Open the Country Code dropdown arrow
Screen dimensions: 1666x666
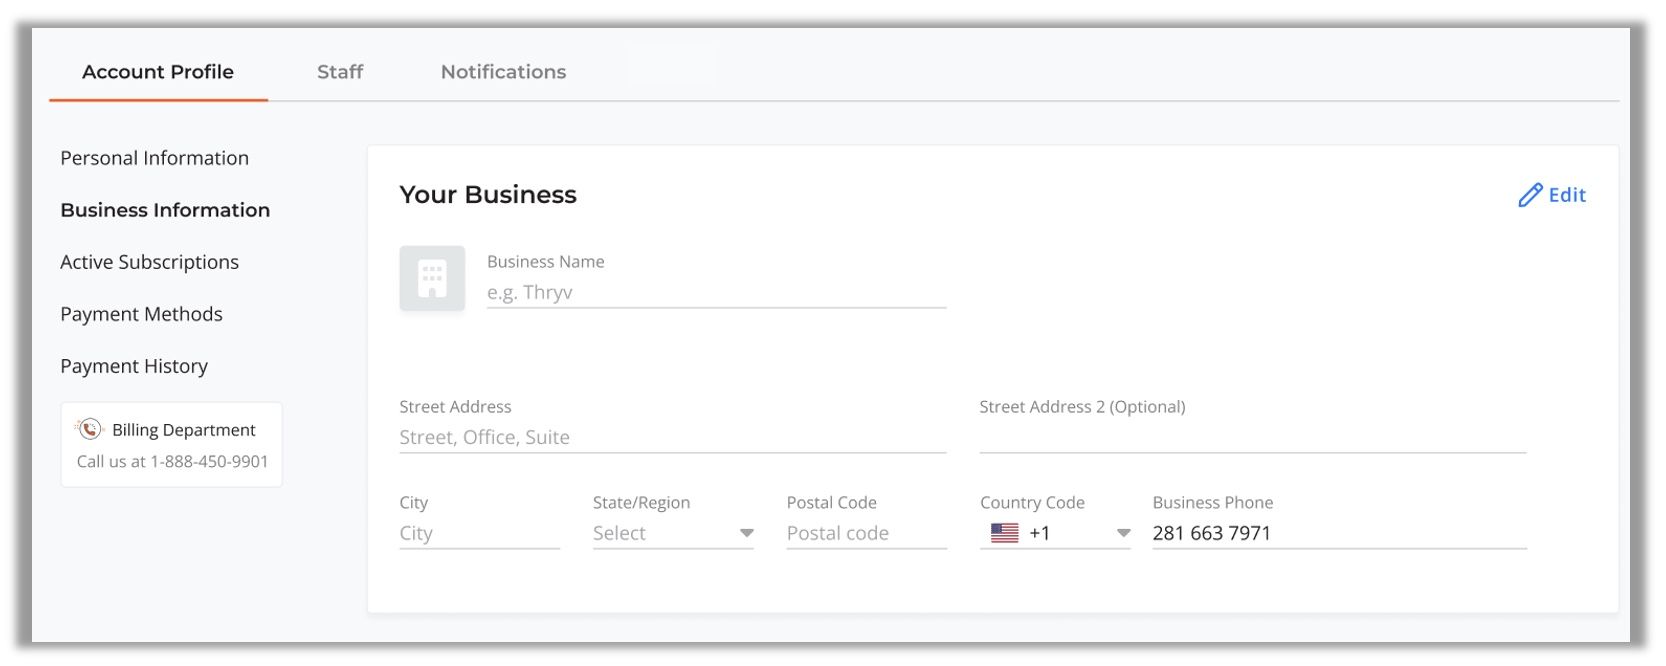(x=1123, y=533)
